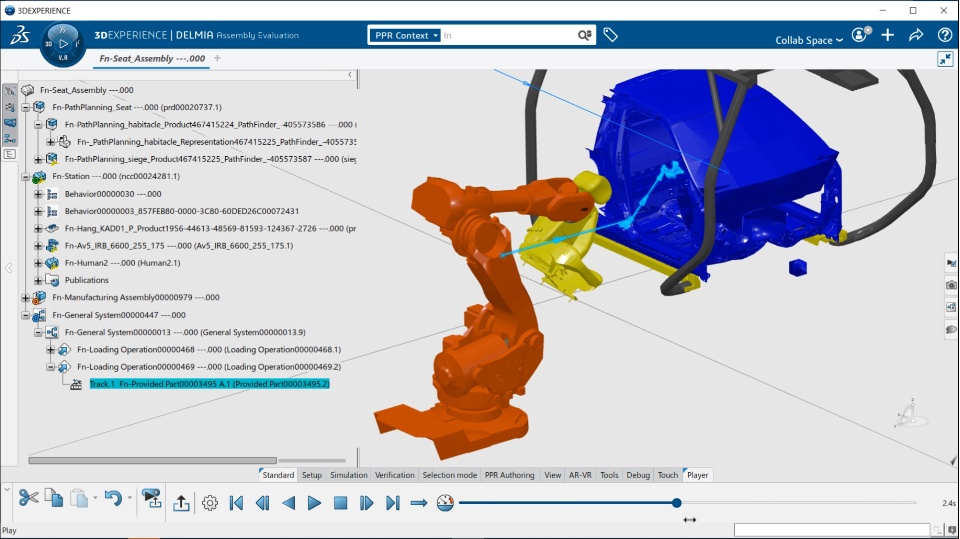Step backward one frame
The image size is (960, 539).
pyautogui.click(x=263, y=503)
